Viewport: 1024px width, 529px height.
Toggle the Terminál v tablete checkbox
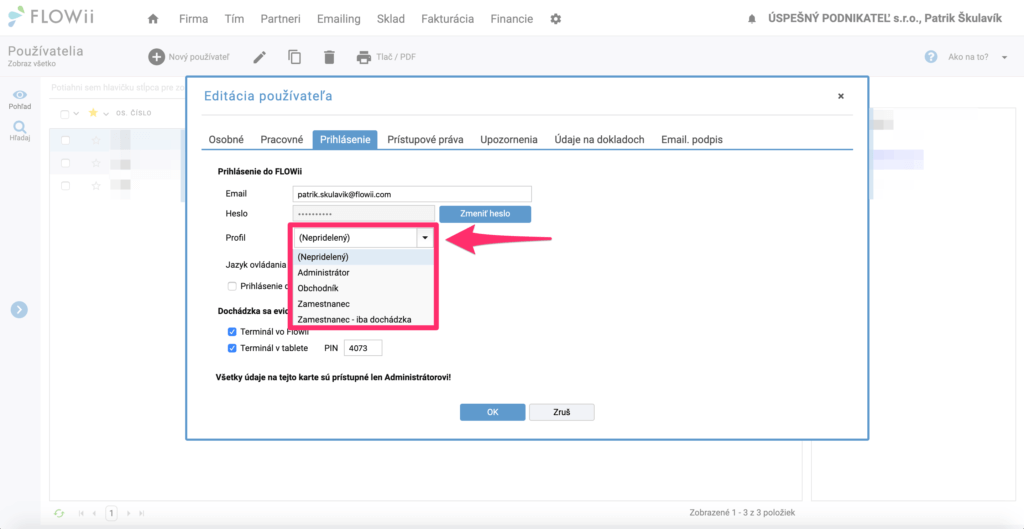[x=232, y=348]
